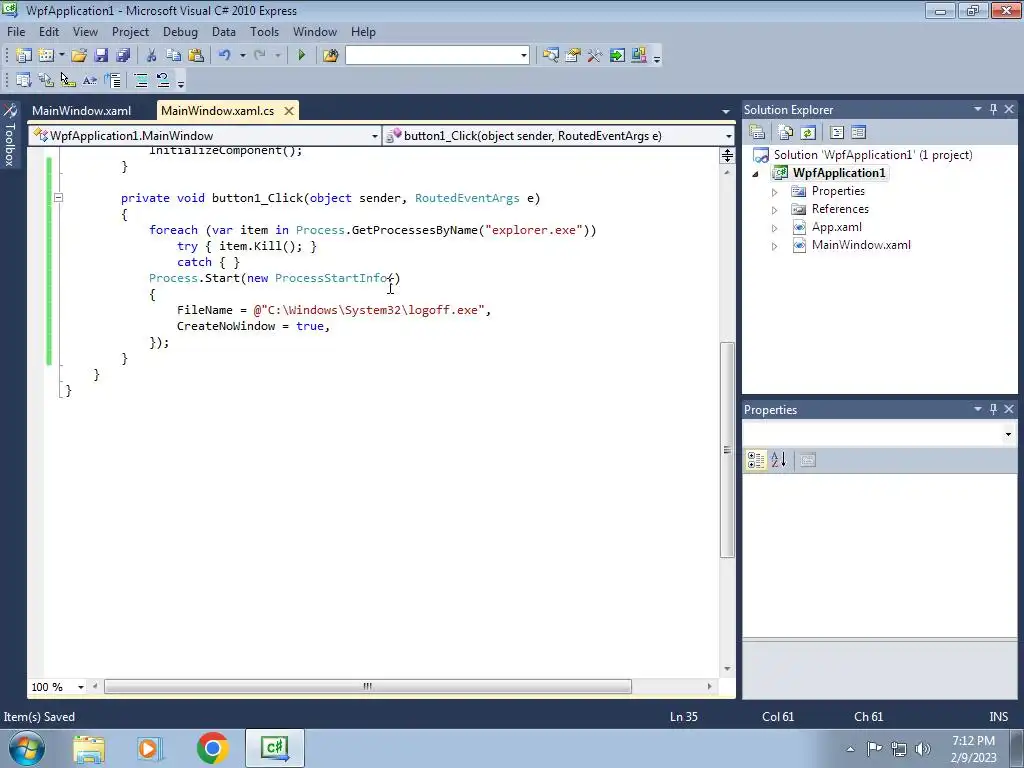The height and width of the screenshot is (768, 1024).
Task: Open the Edit menu
Action: tap(49, 31)
